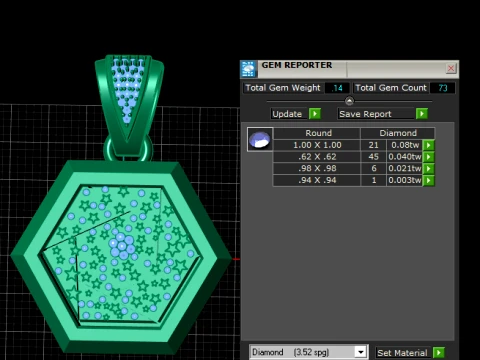Click the weight cell 0.040tw
This screenshot has width=480, height=360.
click(x=405, y=157)
